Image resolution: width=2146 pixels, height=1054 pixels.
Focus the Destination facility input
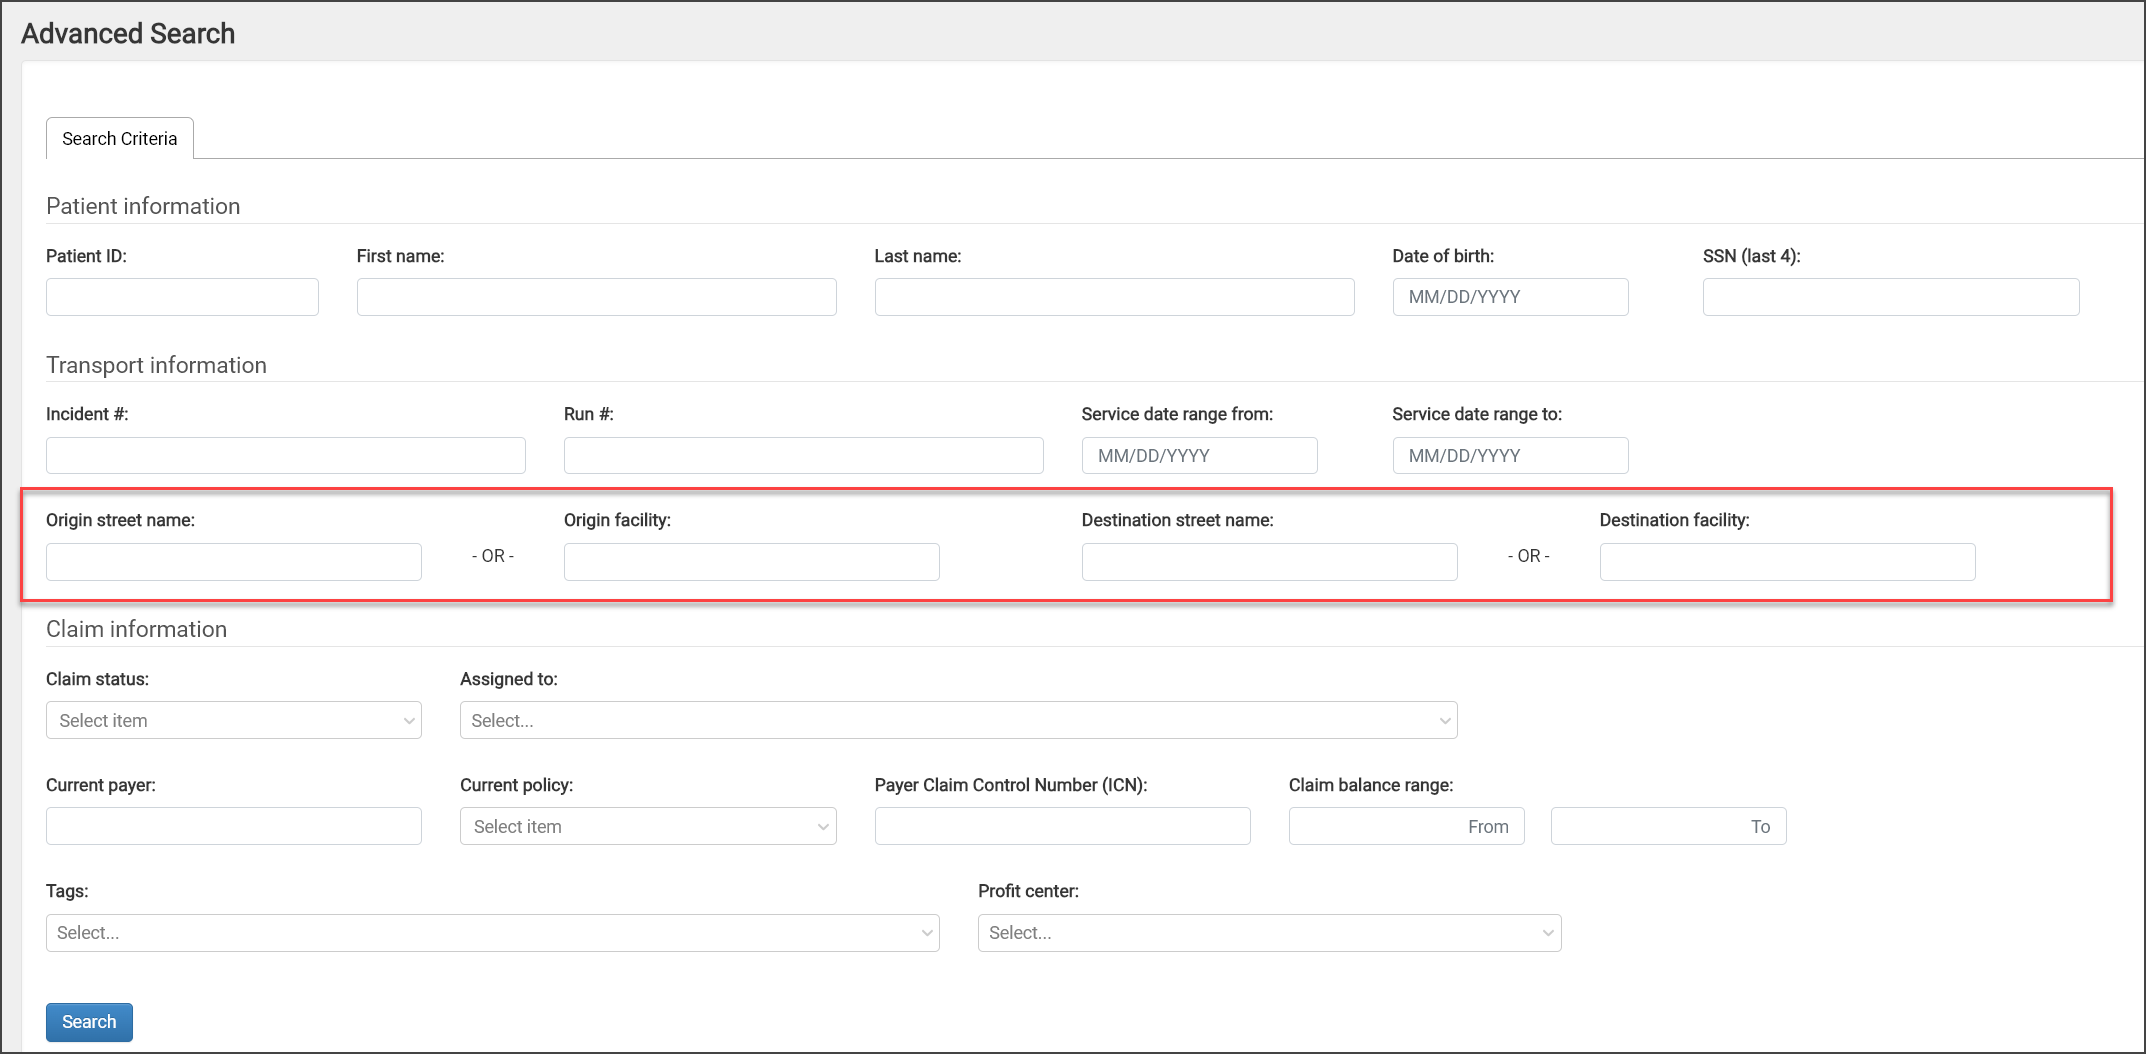click(1787, 562)
